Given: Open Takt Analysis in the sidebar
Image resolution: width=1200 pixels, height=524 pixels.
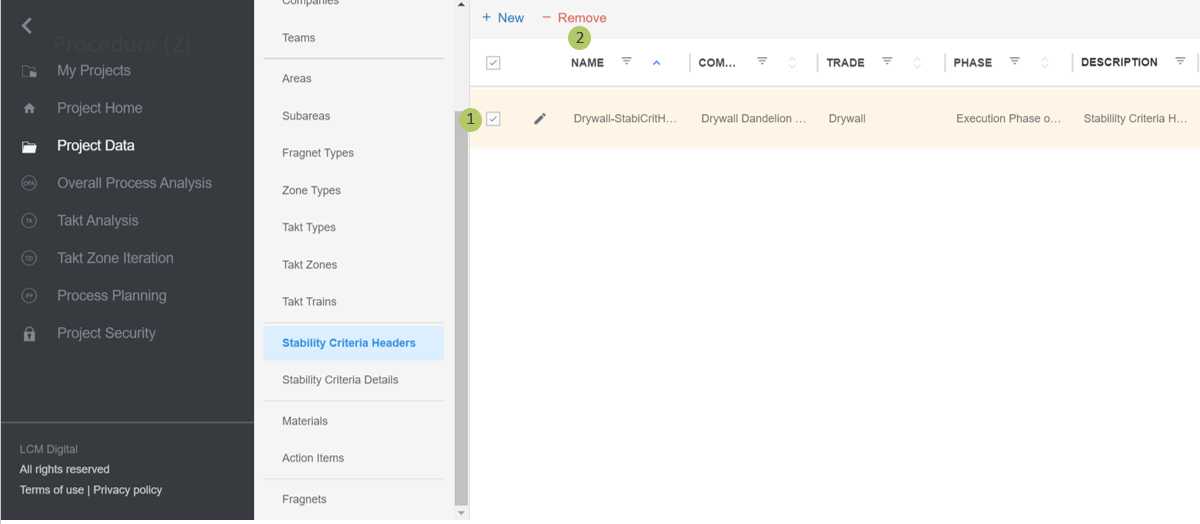Looking at the screenshot, I should pos(97,221).
